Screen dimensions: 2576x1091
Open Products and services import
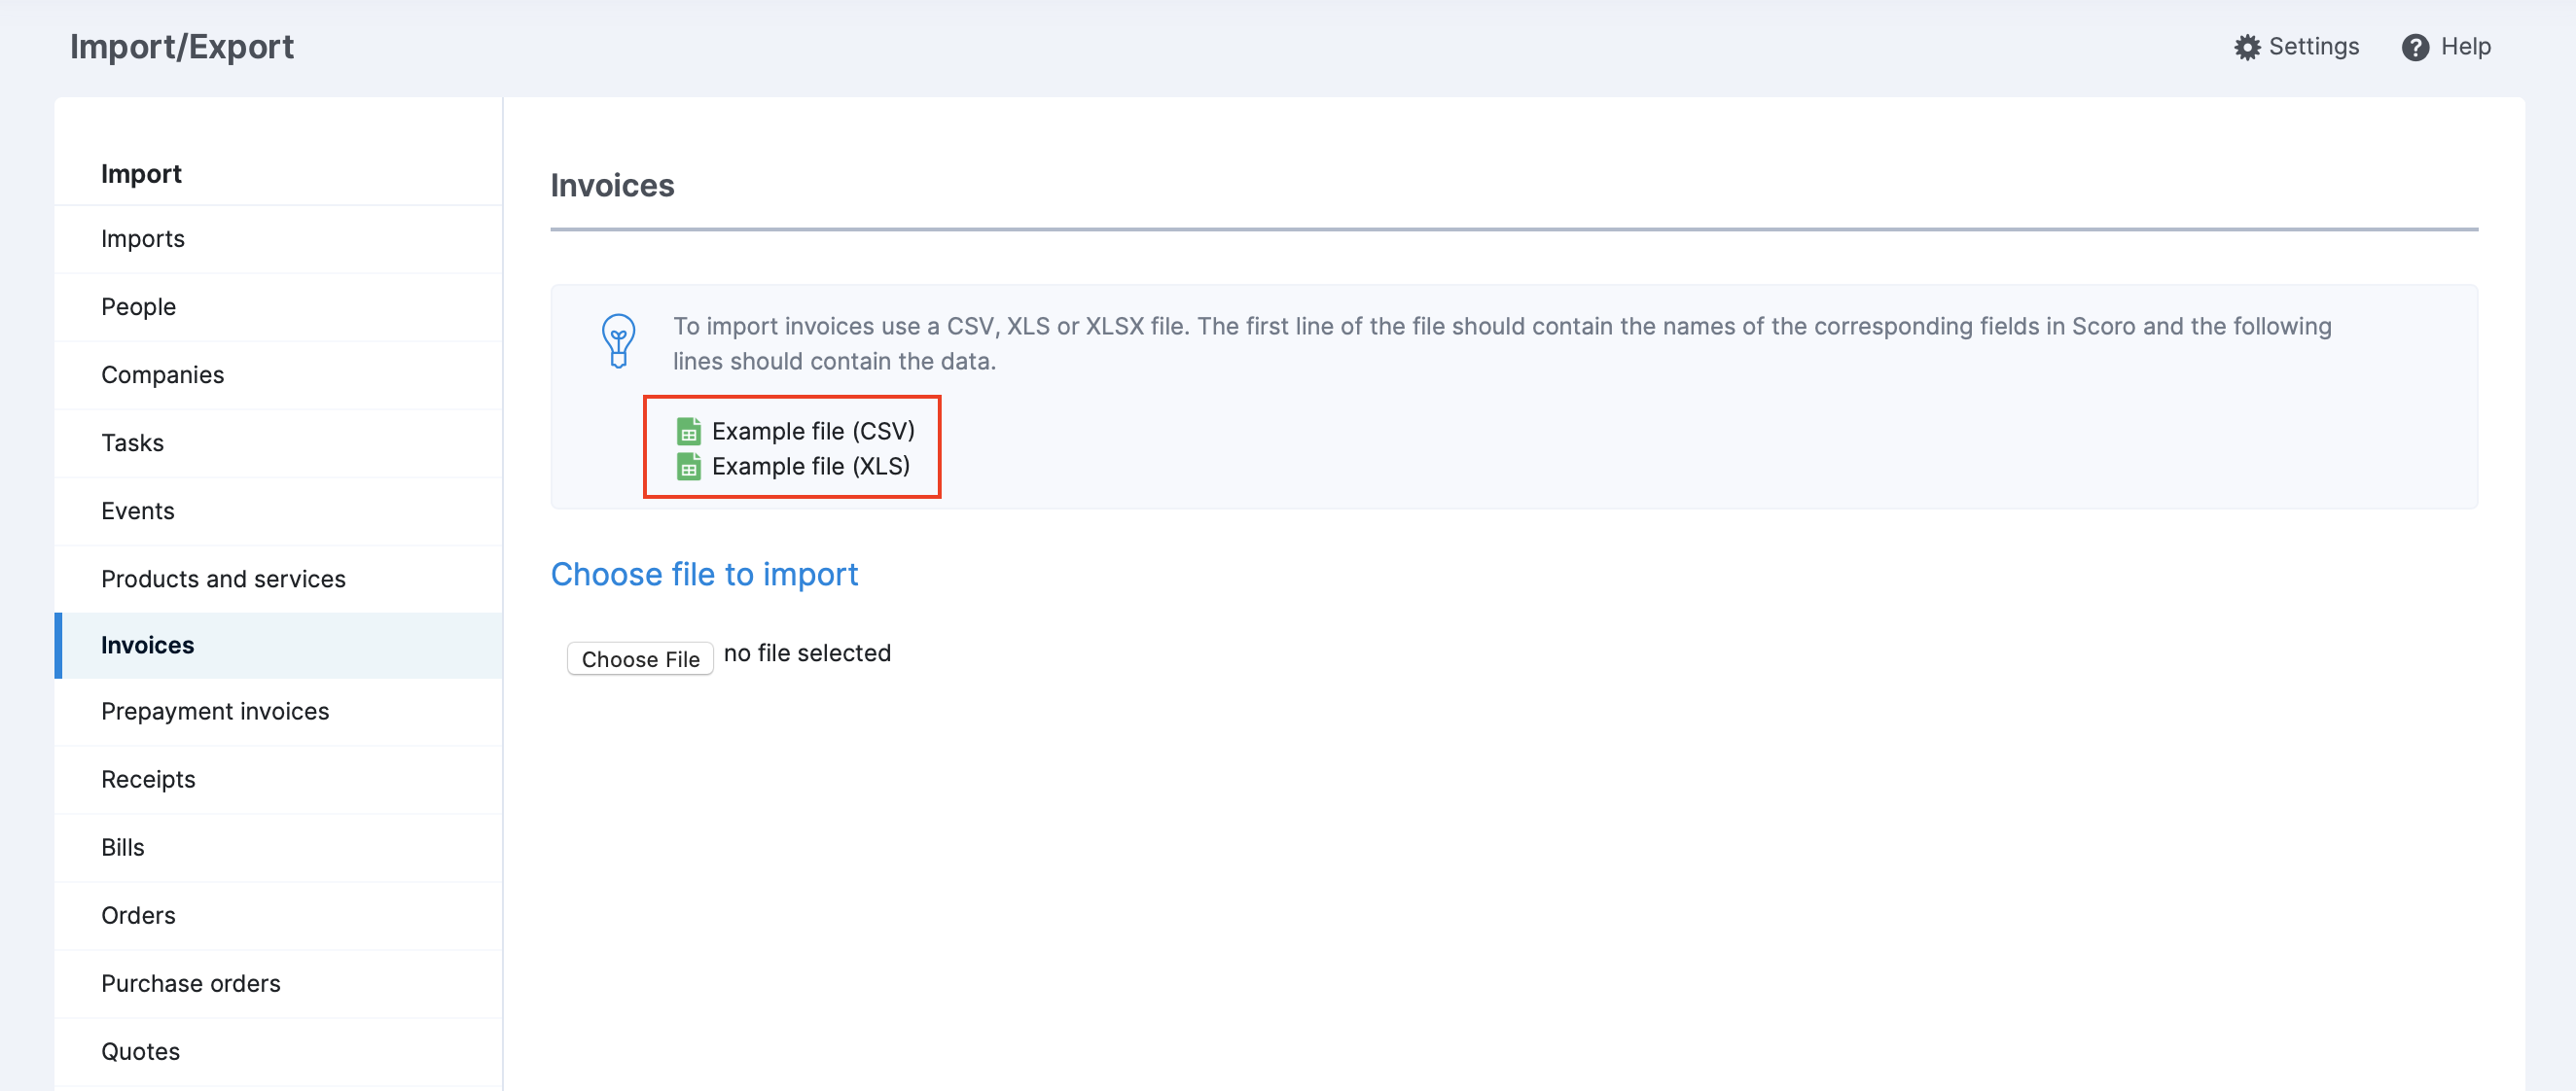(279, 579)
